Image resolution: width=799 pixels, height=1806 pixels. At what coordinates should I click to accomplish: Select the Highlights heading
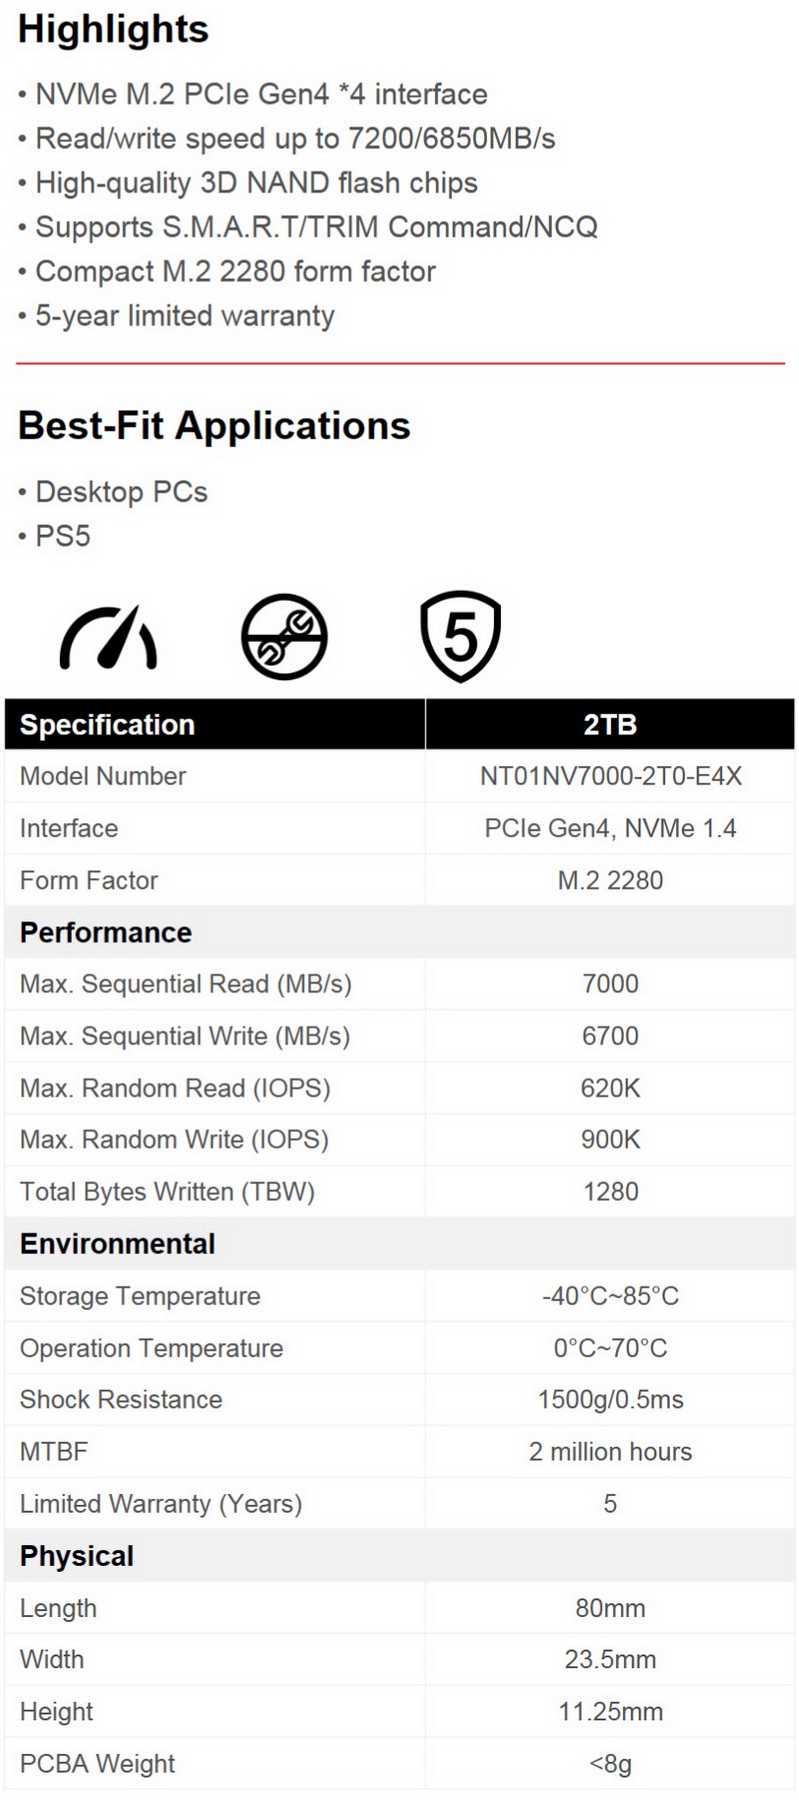(x=113, y=29)
